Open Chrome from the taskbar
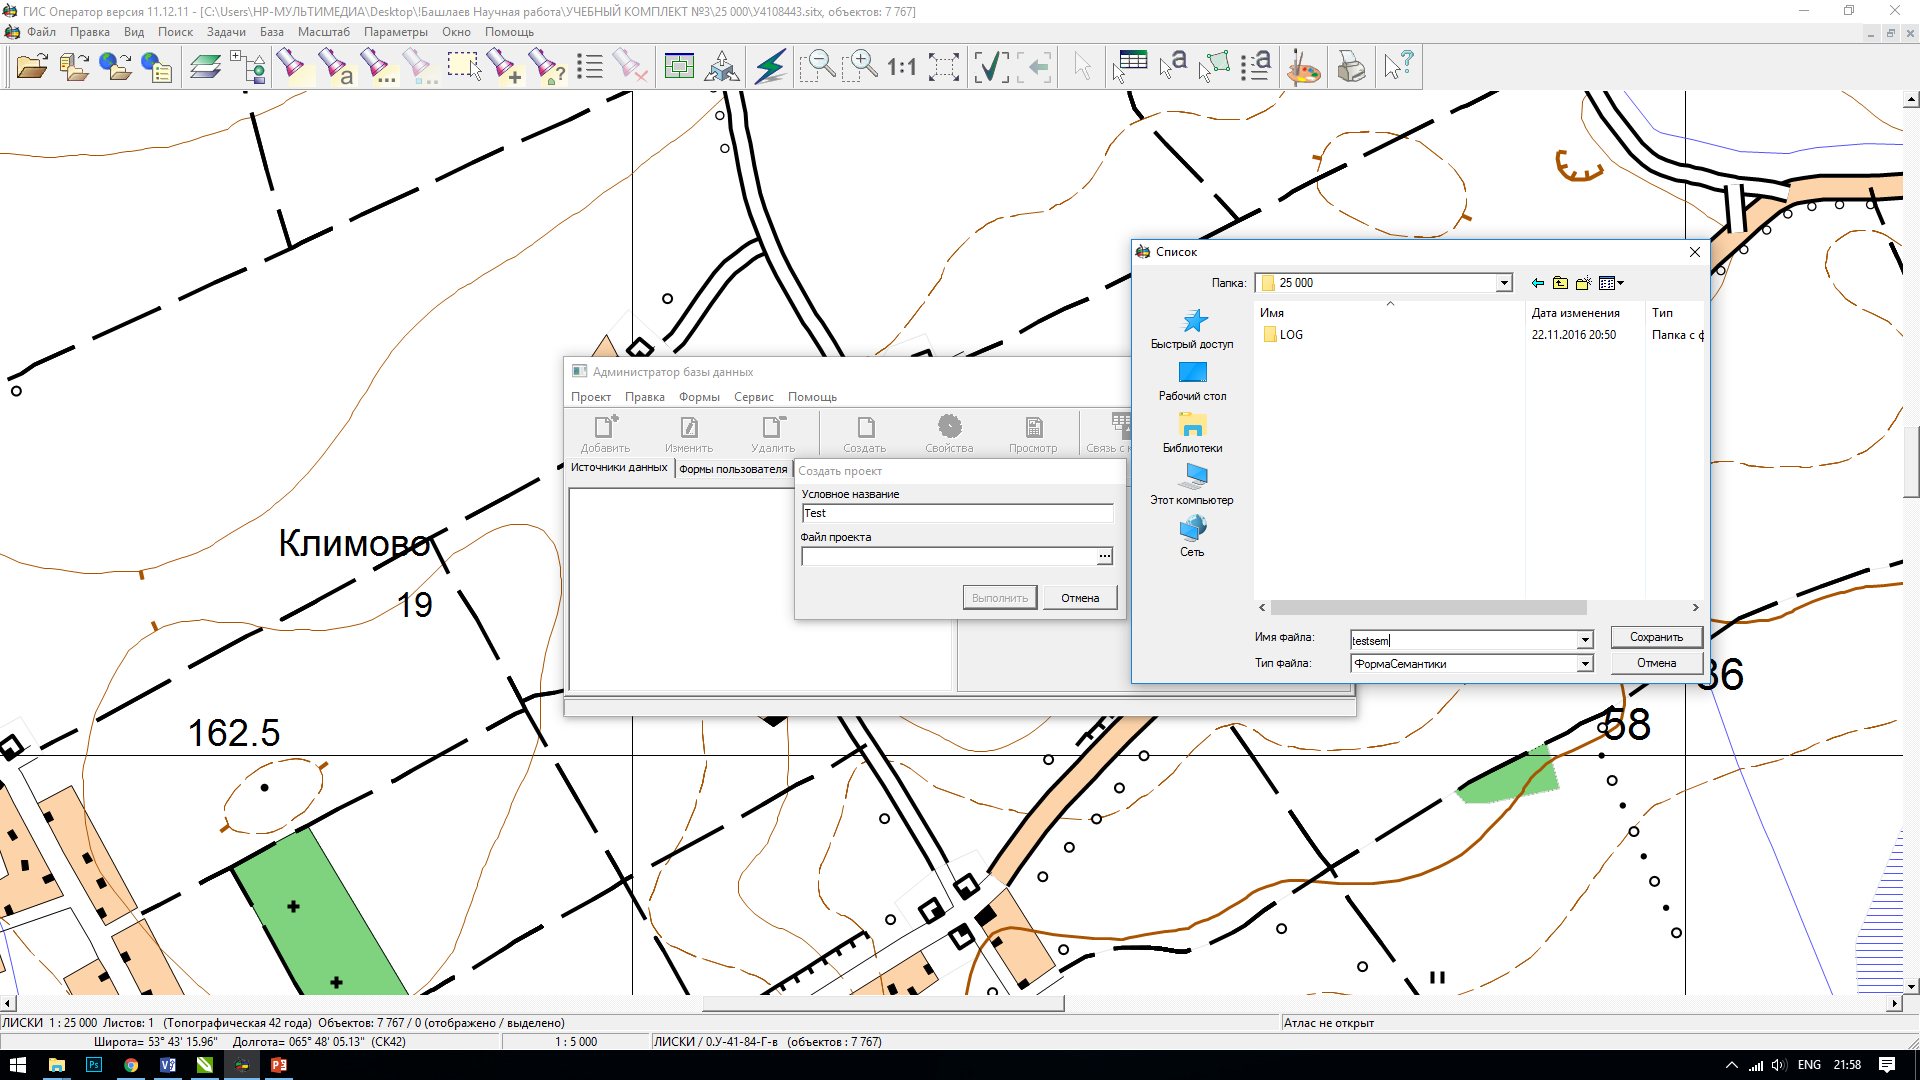This screenshot has height=1080, width=1920. pos(130,1065)
